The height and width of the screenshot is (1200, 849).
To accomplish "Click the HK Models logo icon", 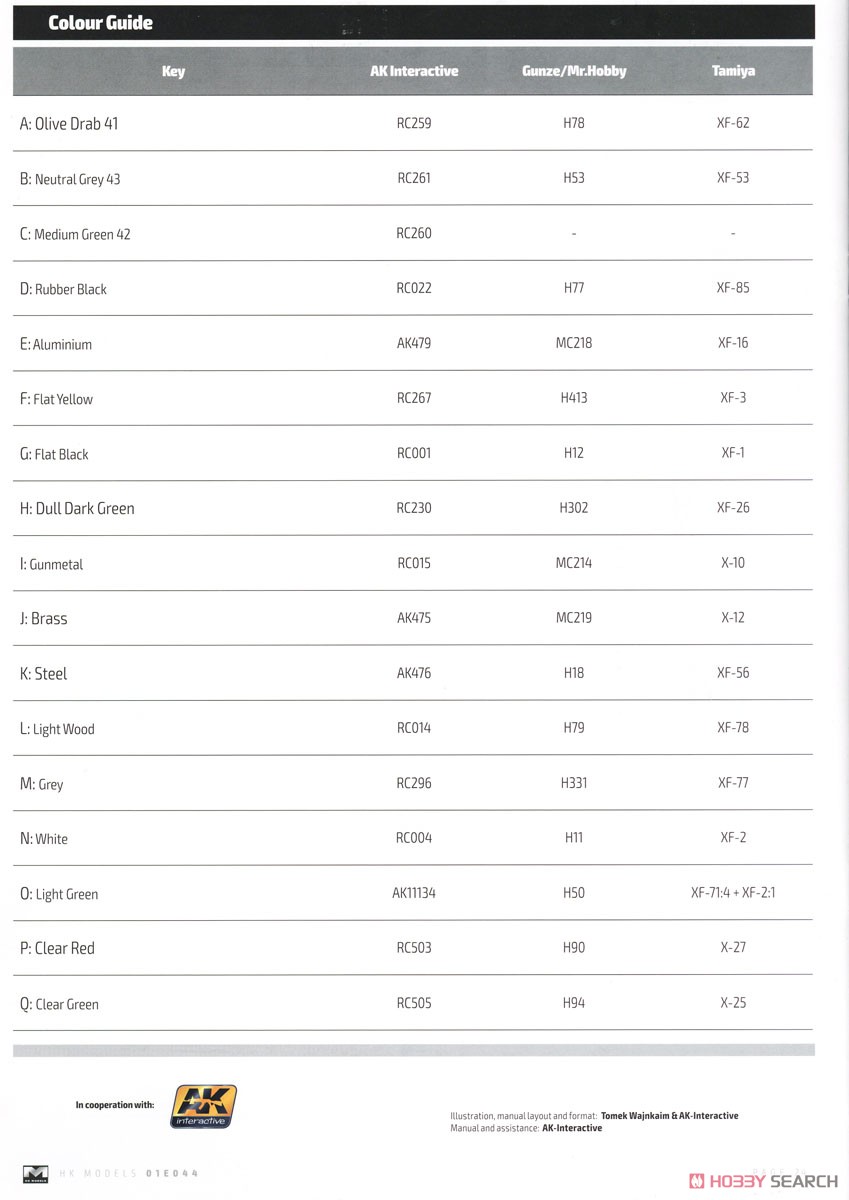I will pyautogui.click(x=35, y=1173).
